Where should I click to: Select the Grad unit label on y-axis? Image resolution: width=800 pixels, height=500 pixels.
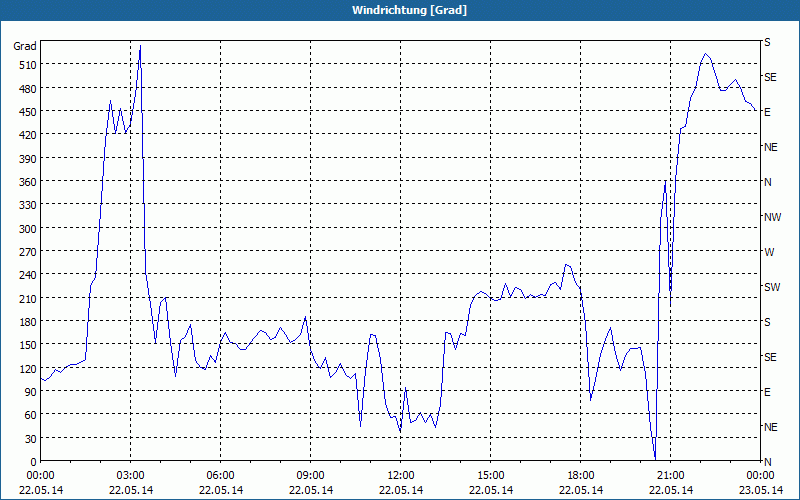[25, 46]
